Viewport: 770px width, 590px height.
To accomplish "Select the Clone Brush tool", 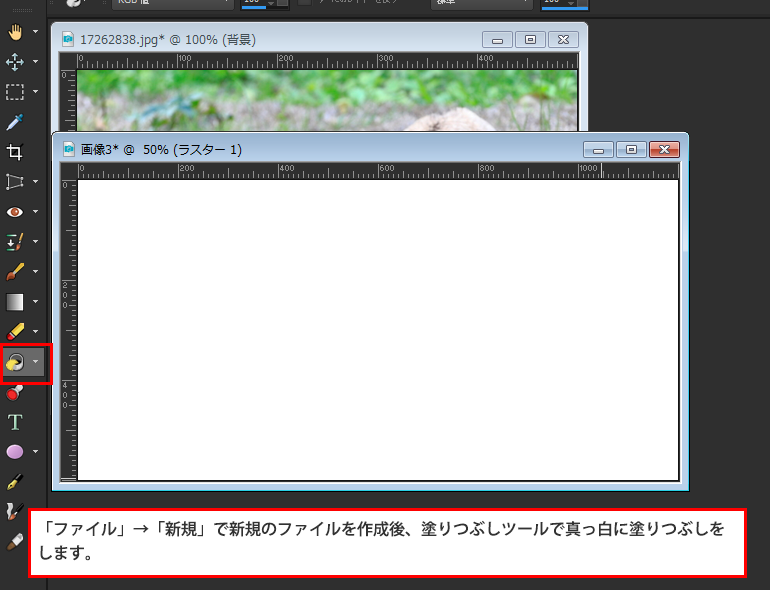I will tap(15, 242).
